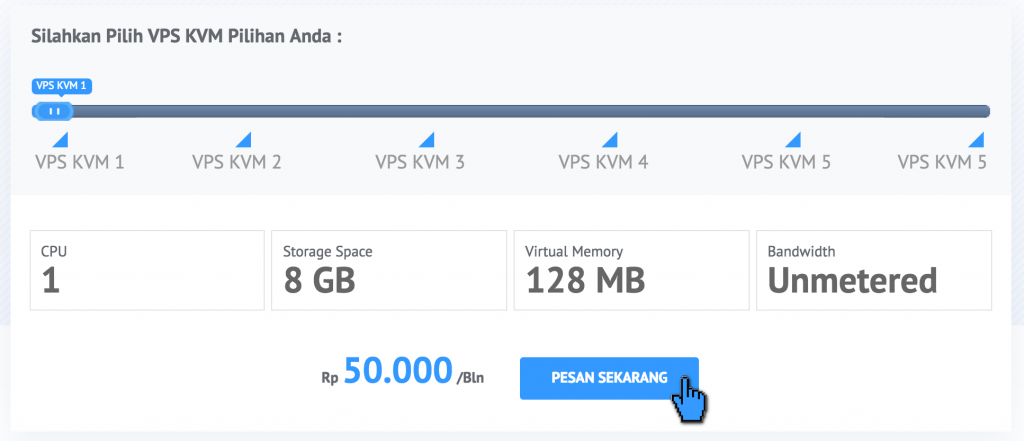Click the Bandwidth Unmetered box

[874, 270]
